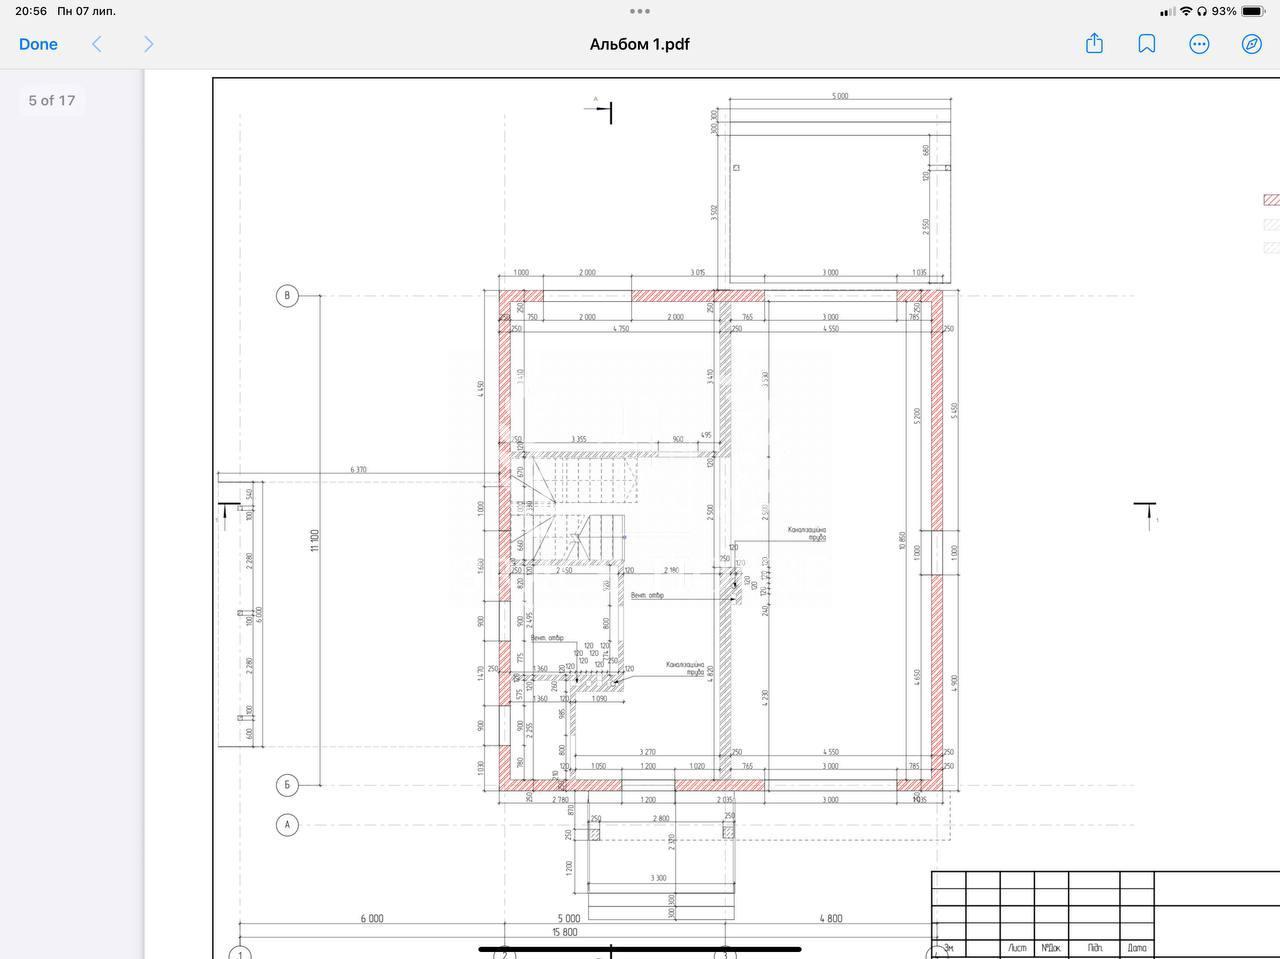Image resolution: width=1280 pixels, height=959 pixels.
Task: Bookmark this page with bookmark icon
Action: 1147,44
